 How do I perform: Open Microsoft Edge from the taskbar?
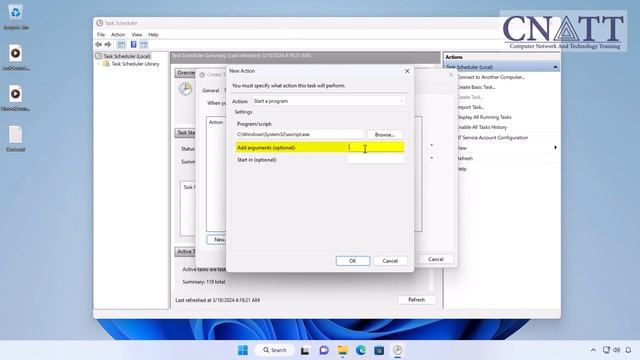click(361, 350)
